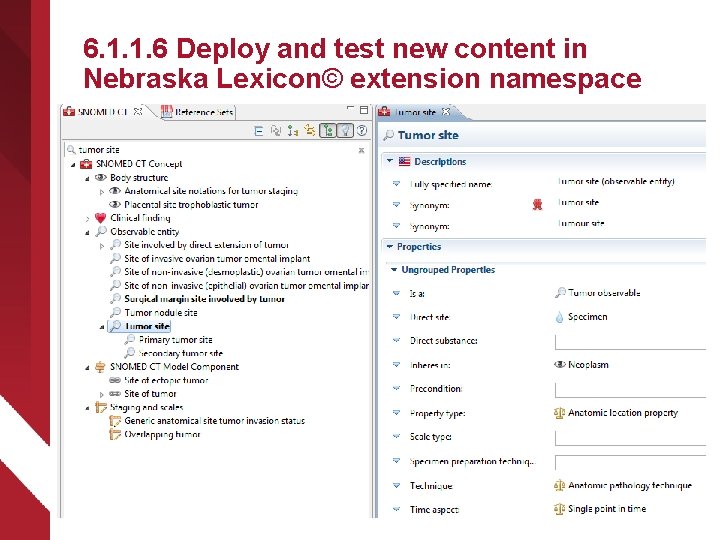This screenshot has width=720, height=540.
Task: Click the SNOMED CT Model Component signpost icon
Action: coord(100,366)
